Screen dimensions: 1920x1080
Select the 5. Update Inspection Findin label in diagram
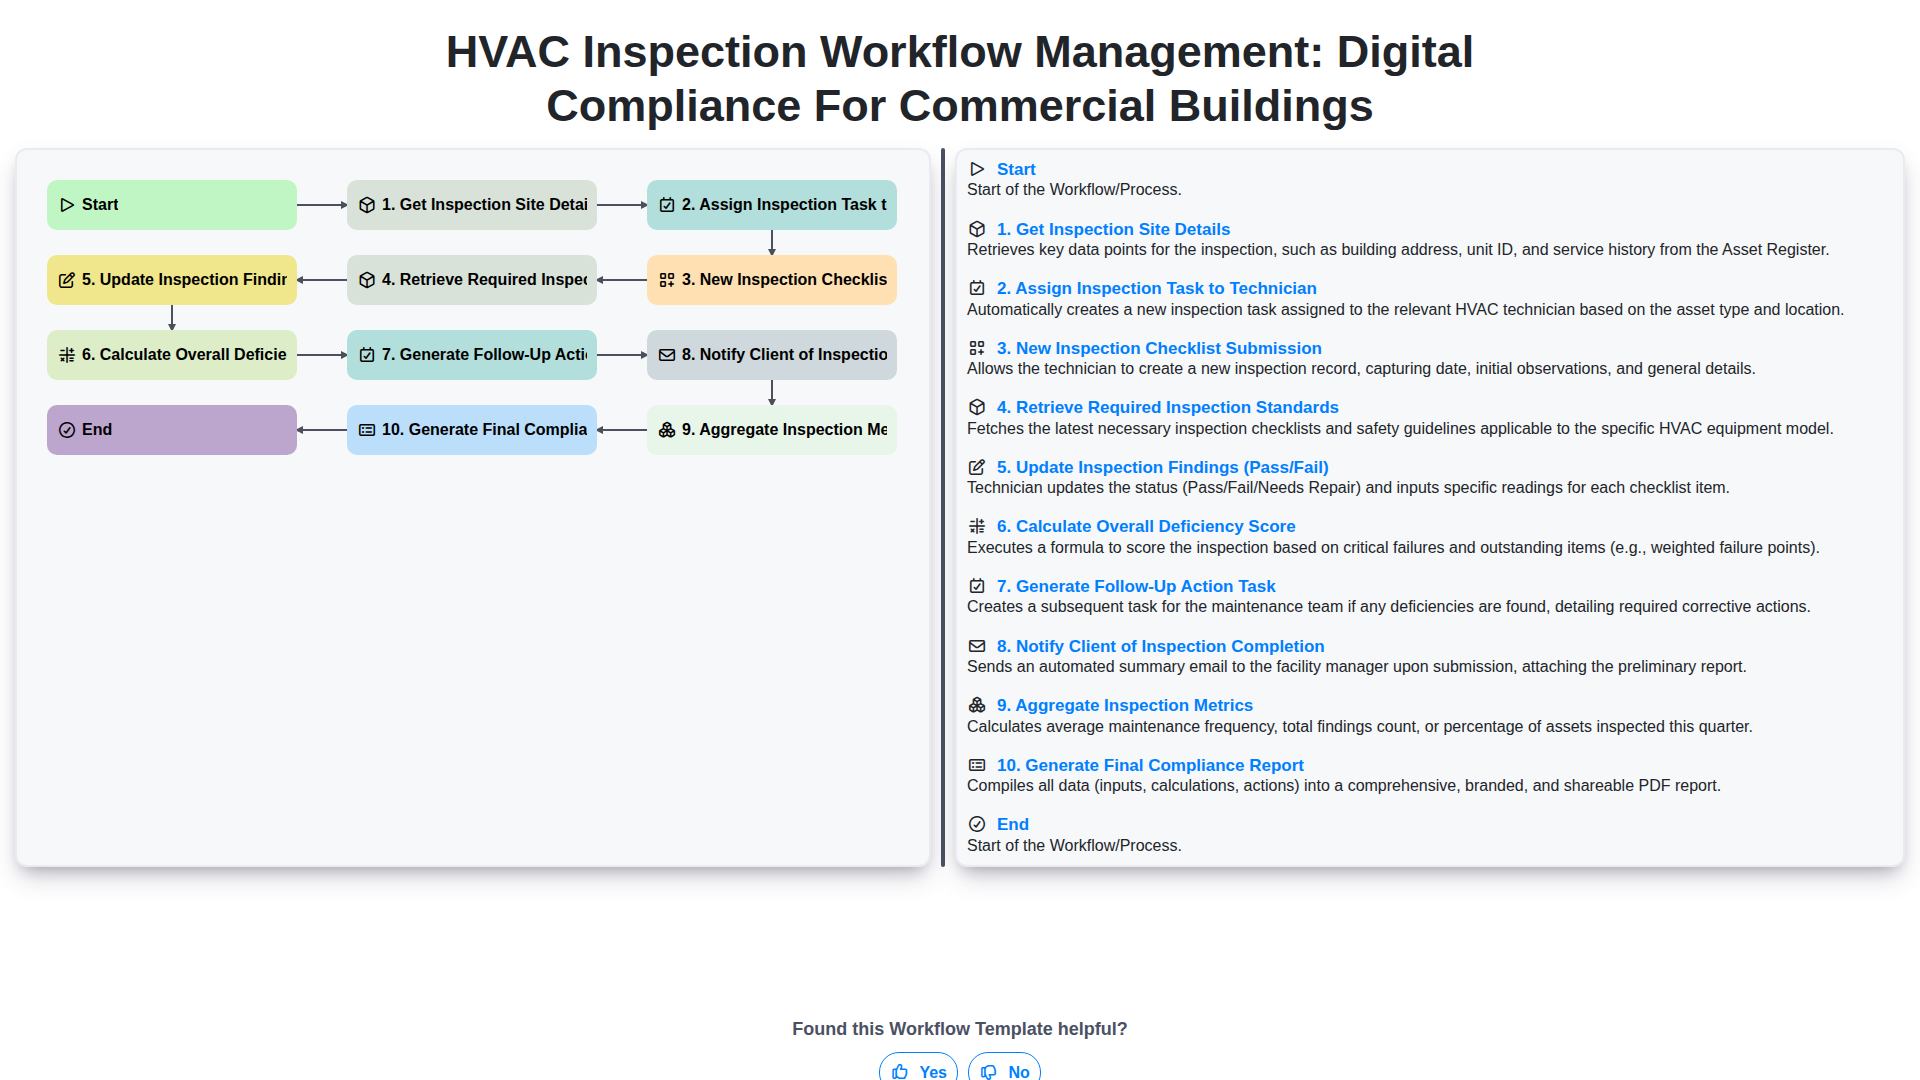tap(185, 280)
